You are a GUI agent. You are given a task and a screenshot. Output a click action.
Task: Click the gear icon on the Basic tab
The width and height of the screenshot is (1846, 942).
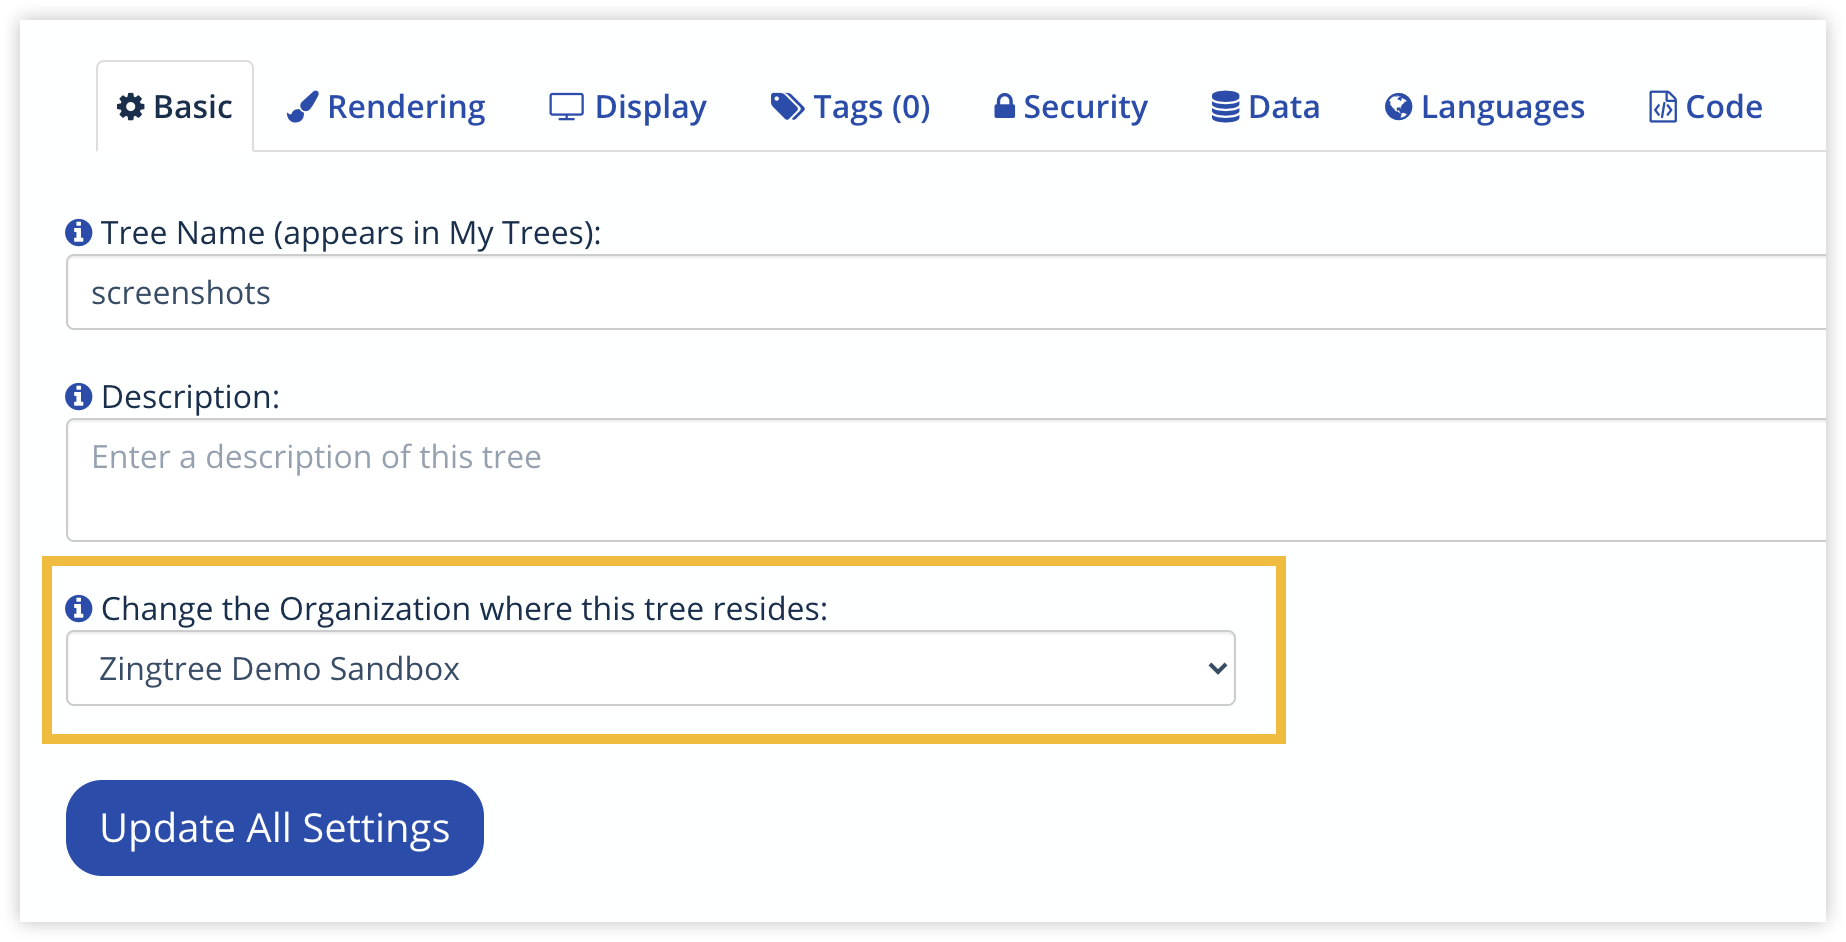click(x=129, y=106)
